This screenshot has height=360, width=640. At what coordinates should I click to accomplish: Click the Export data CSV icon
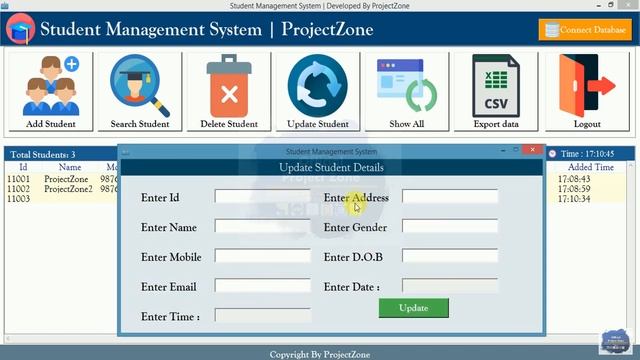[x=496, y=86]
